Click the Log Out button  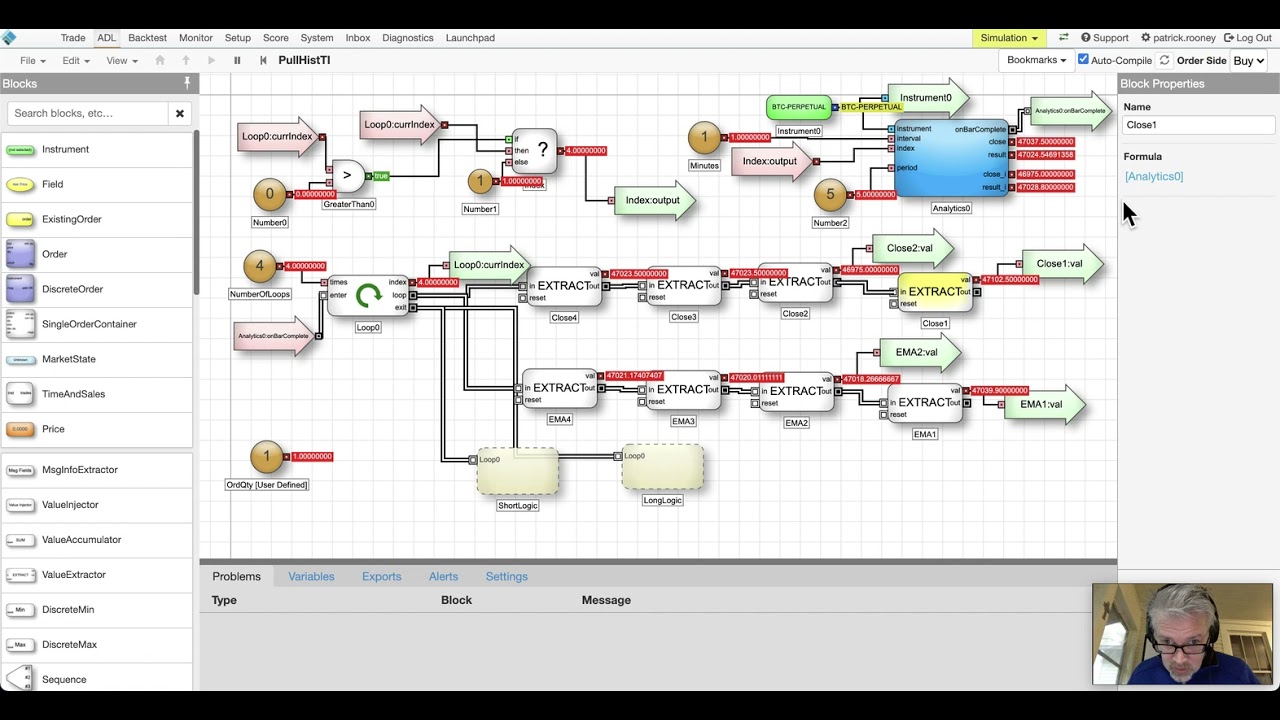[1247, 38]
